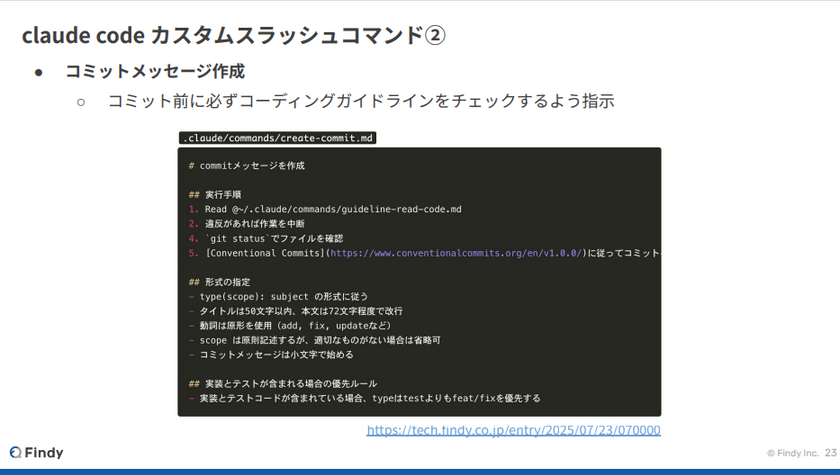This screenshot has height=475, width=840.
Task: Click the circled number ② in the title
Action: tap(434, 35)
